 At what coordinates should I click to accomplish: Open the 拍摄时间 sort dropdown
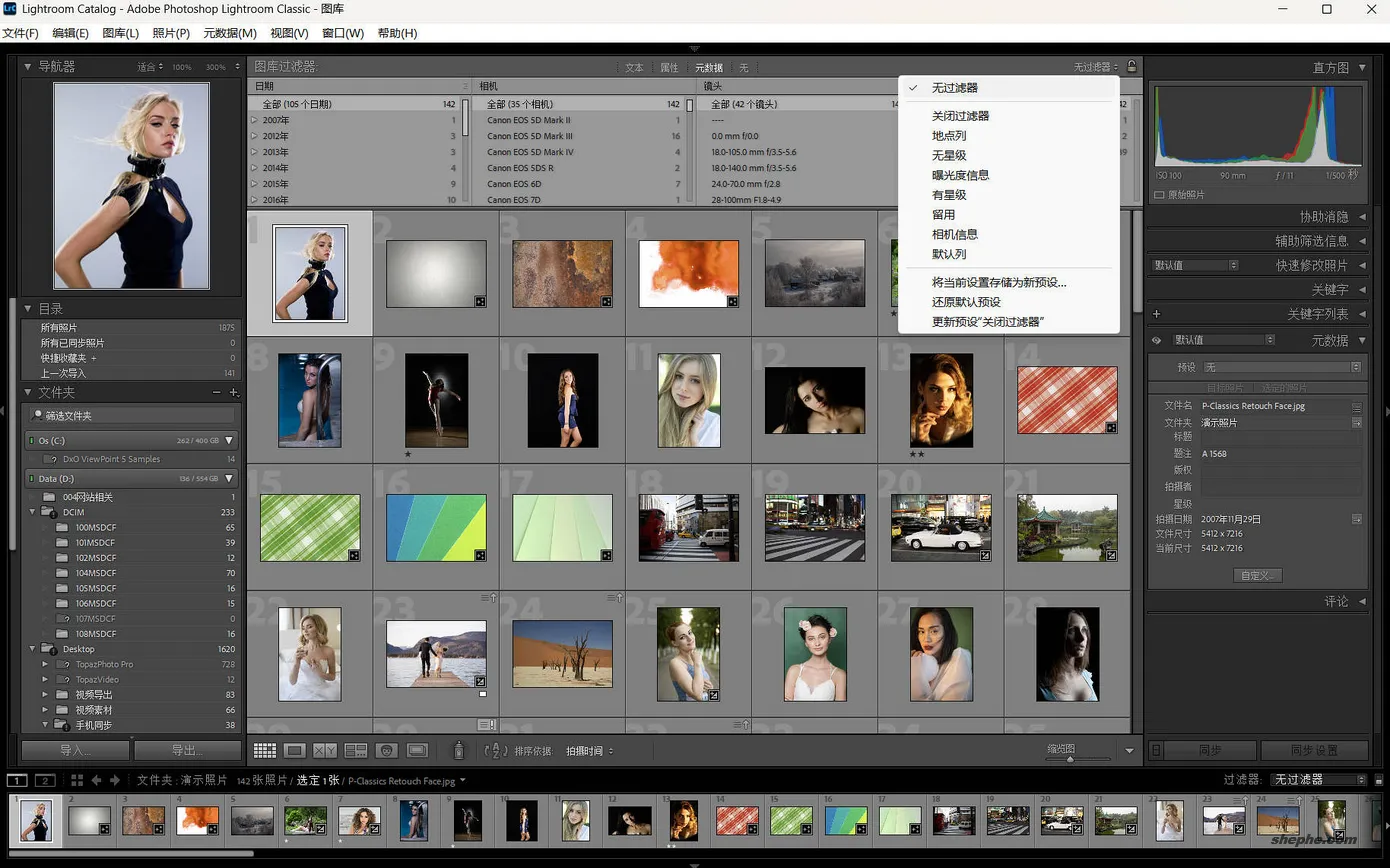coord(590,751)
